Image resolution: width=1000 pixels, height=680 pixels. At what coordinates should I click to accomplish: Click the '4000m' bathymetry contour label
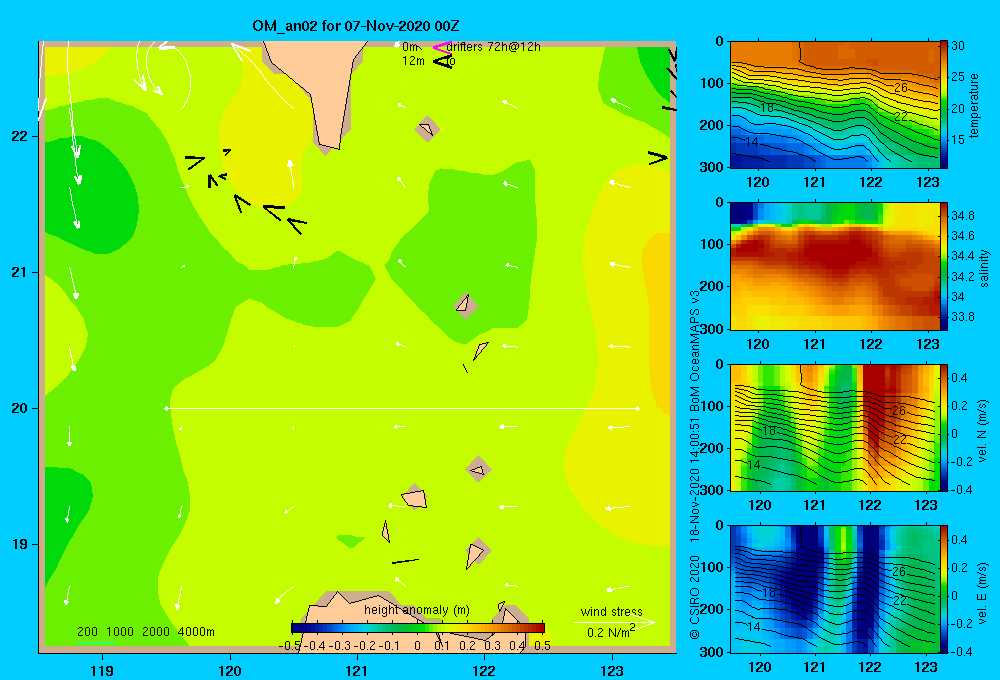pos(196,632)
